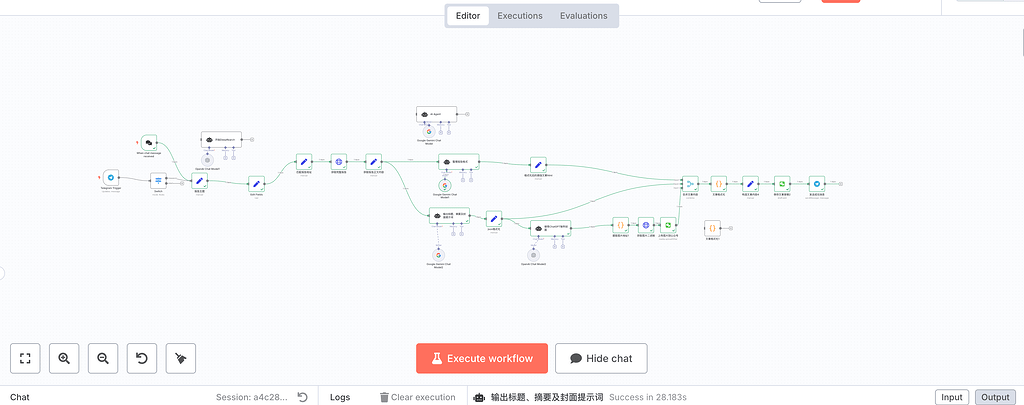
Task: Click the Hide chat button
Action: click(601, 358)
